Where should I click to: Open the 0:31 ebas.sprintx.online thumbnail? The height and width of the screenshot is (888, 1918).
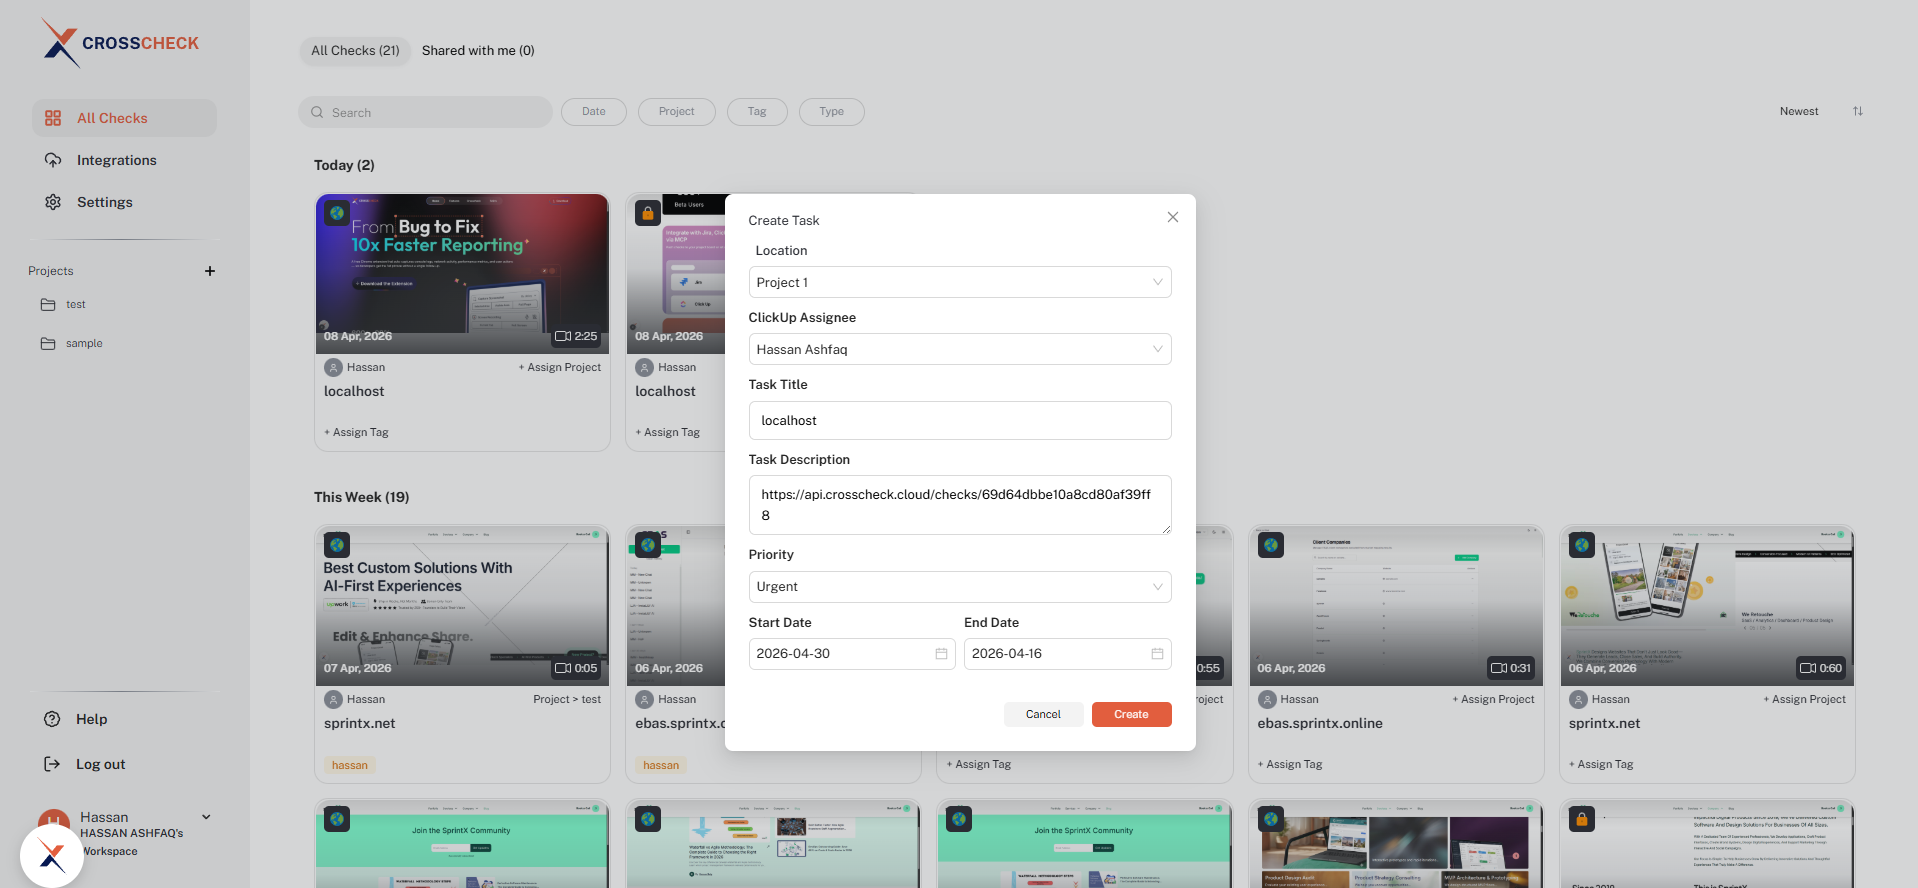(1396, 606)
